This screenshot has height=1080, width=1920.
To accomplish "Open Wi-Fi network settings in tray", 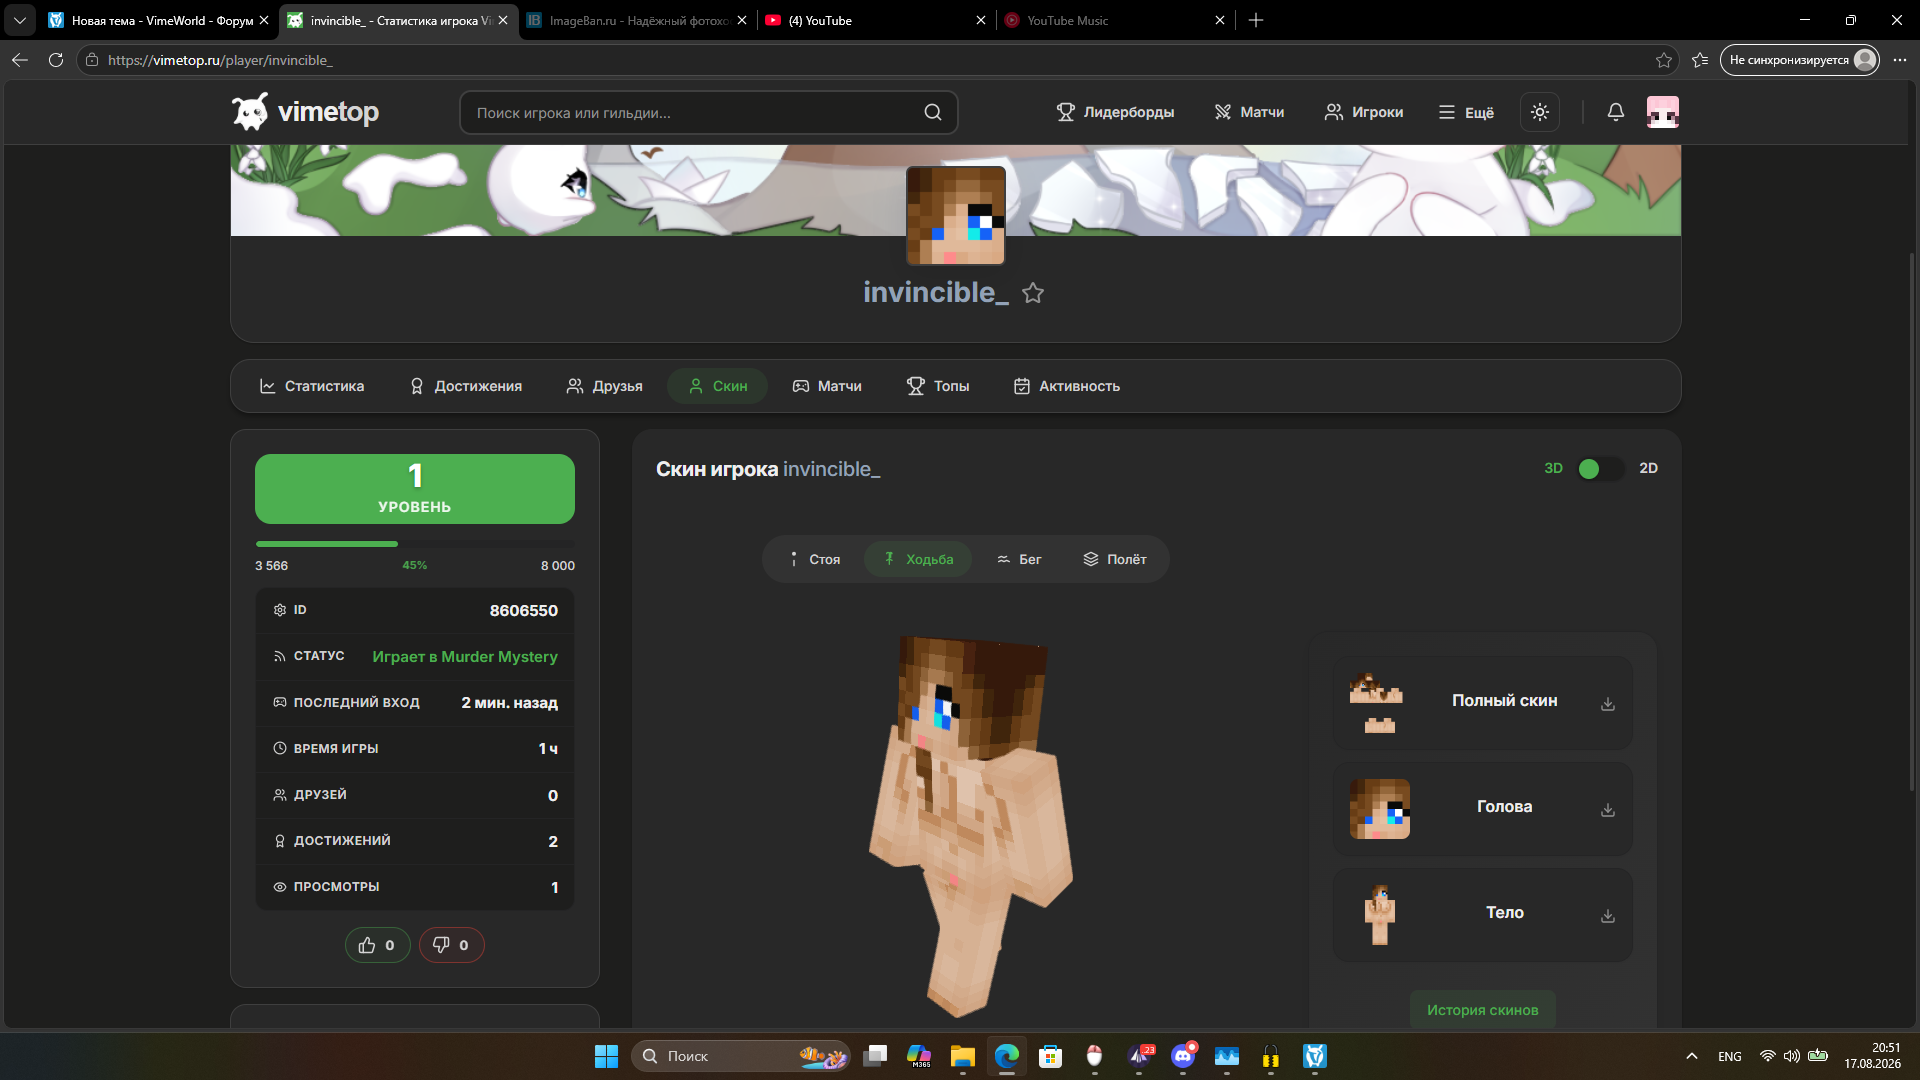I will point(1768,1056).
